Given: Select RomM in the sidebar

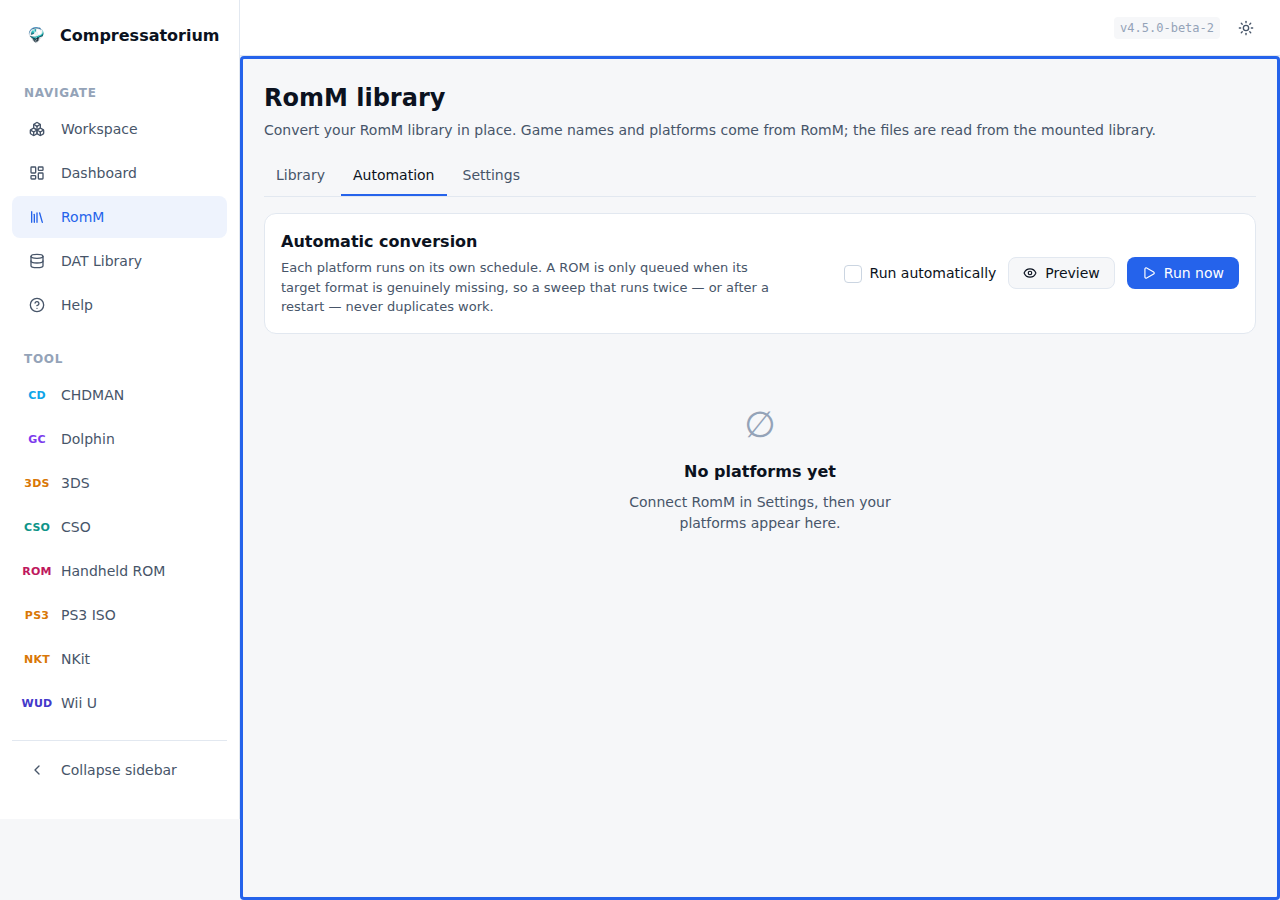Looking at the screenshot, I should tap(119, 217).
